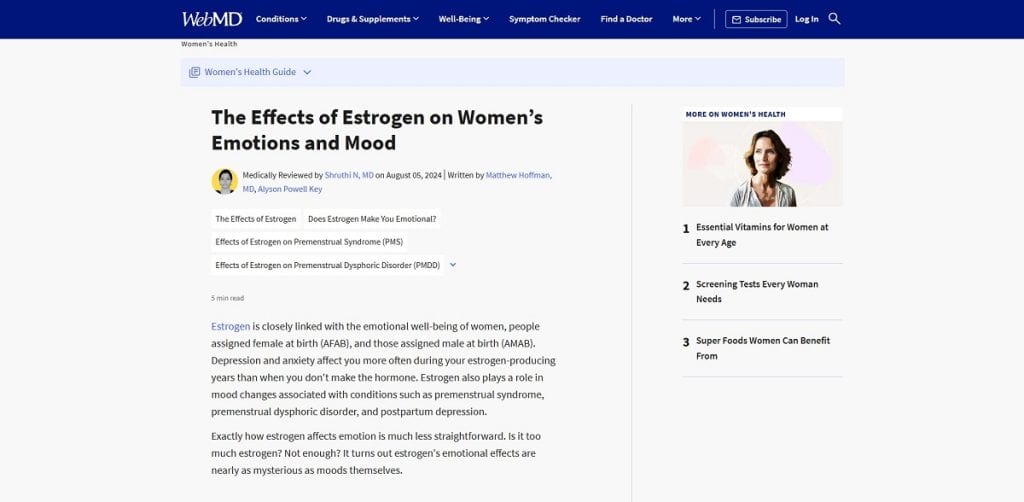Image resolution: width=1024 pixels, height=502 pixels.
Task: Open Essential Vitamins for Women article
Action: tap(761, 235)
